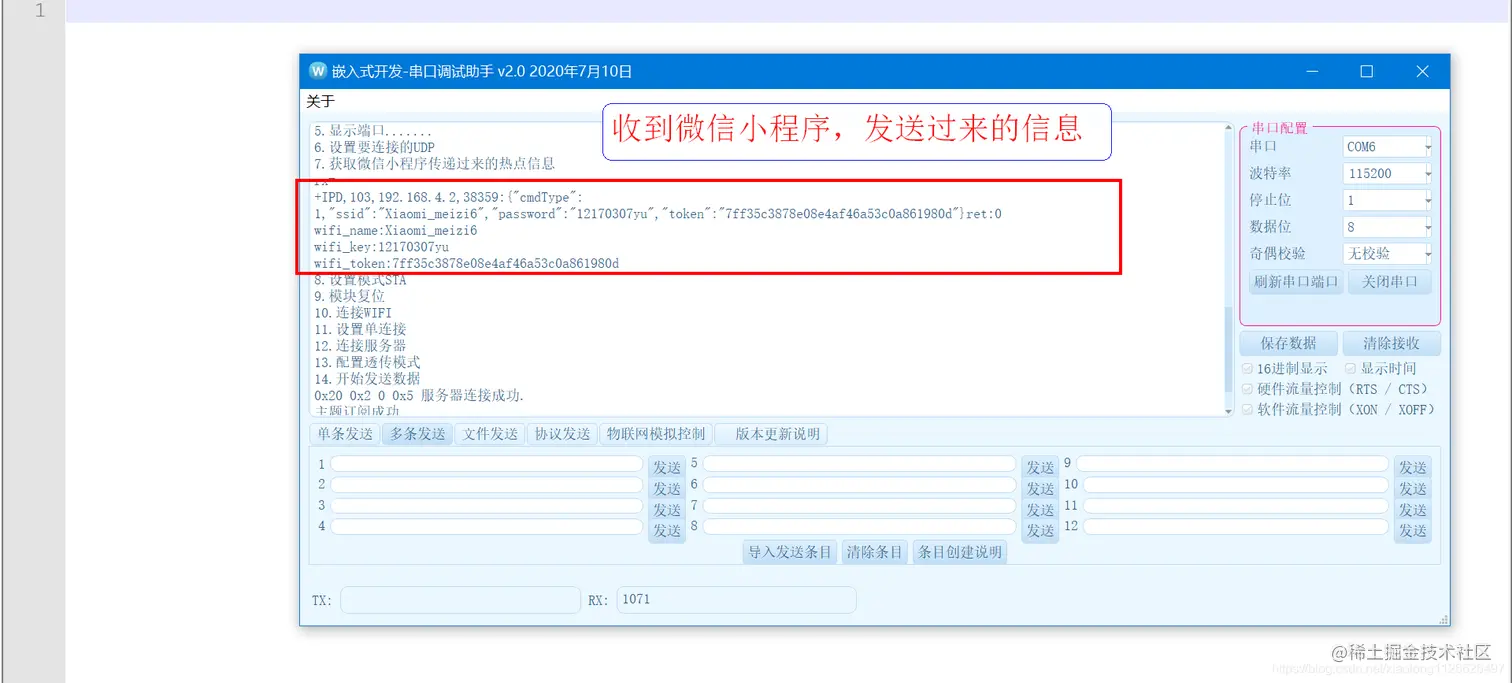Click 发送 button for entry 12

point(1413,531)
